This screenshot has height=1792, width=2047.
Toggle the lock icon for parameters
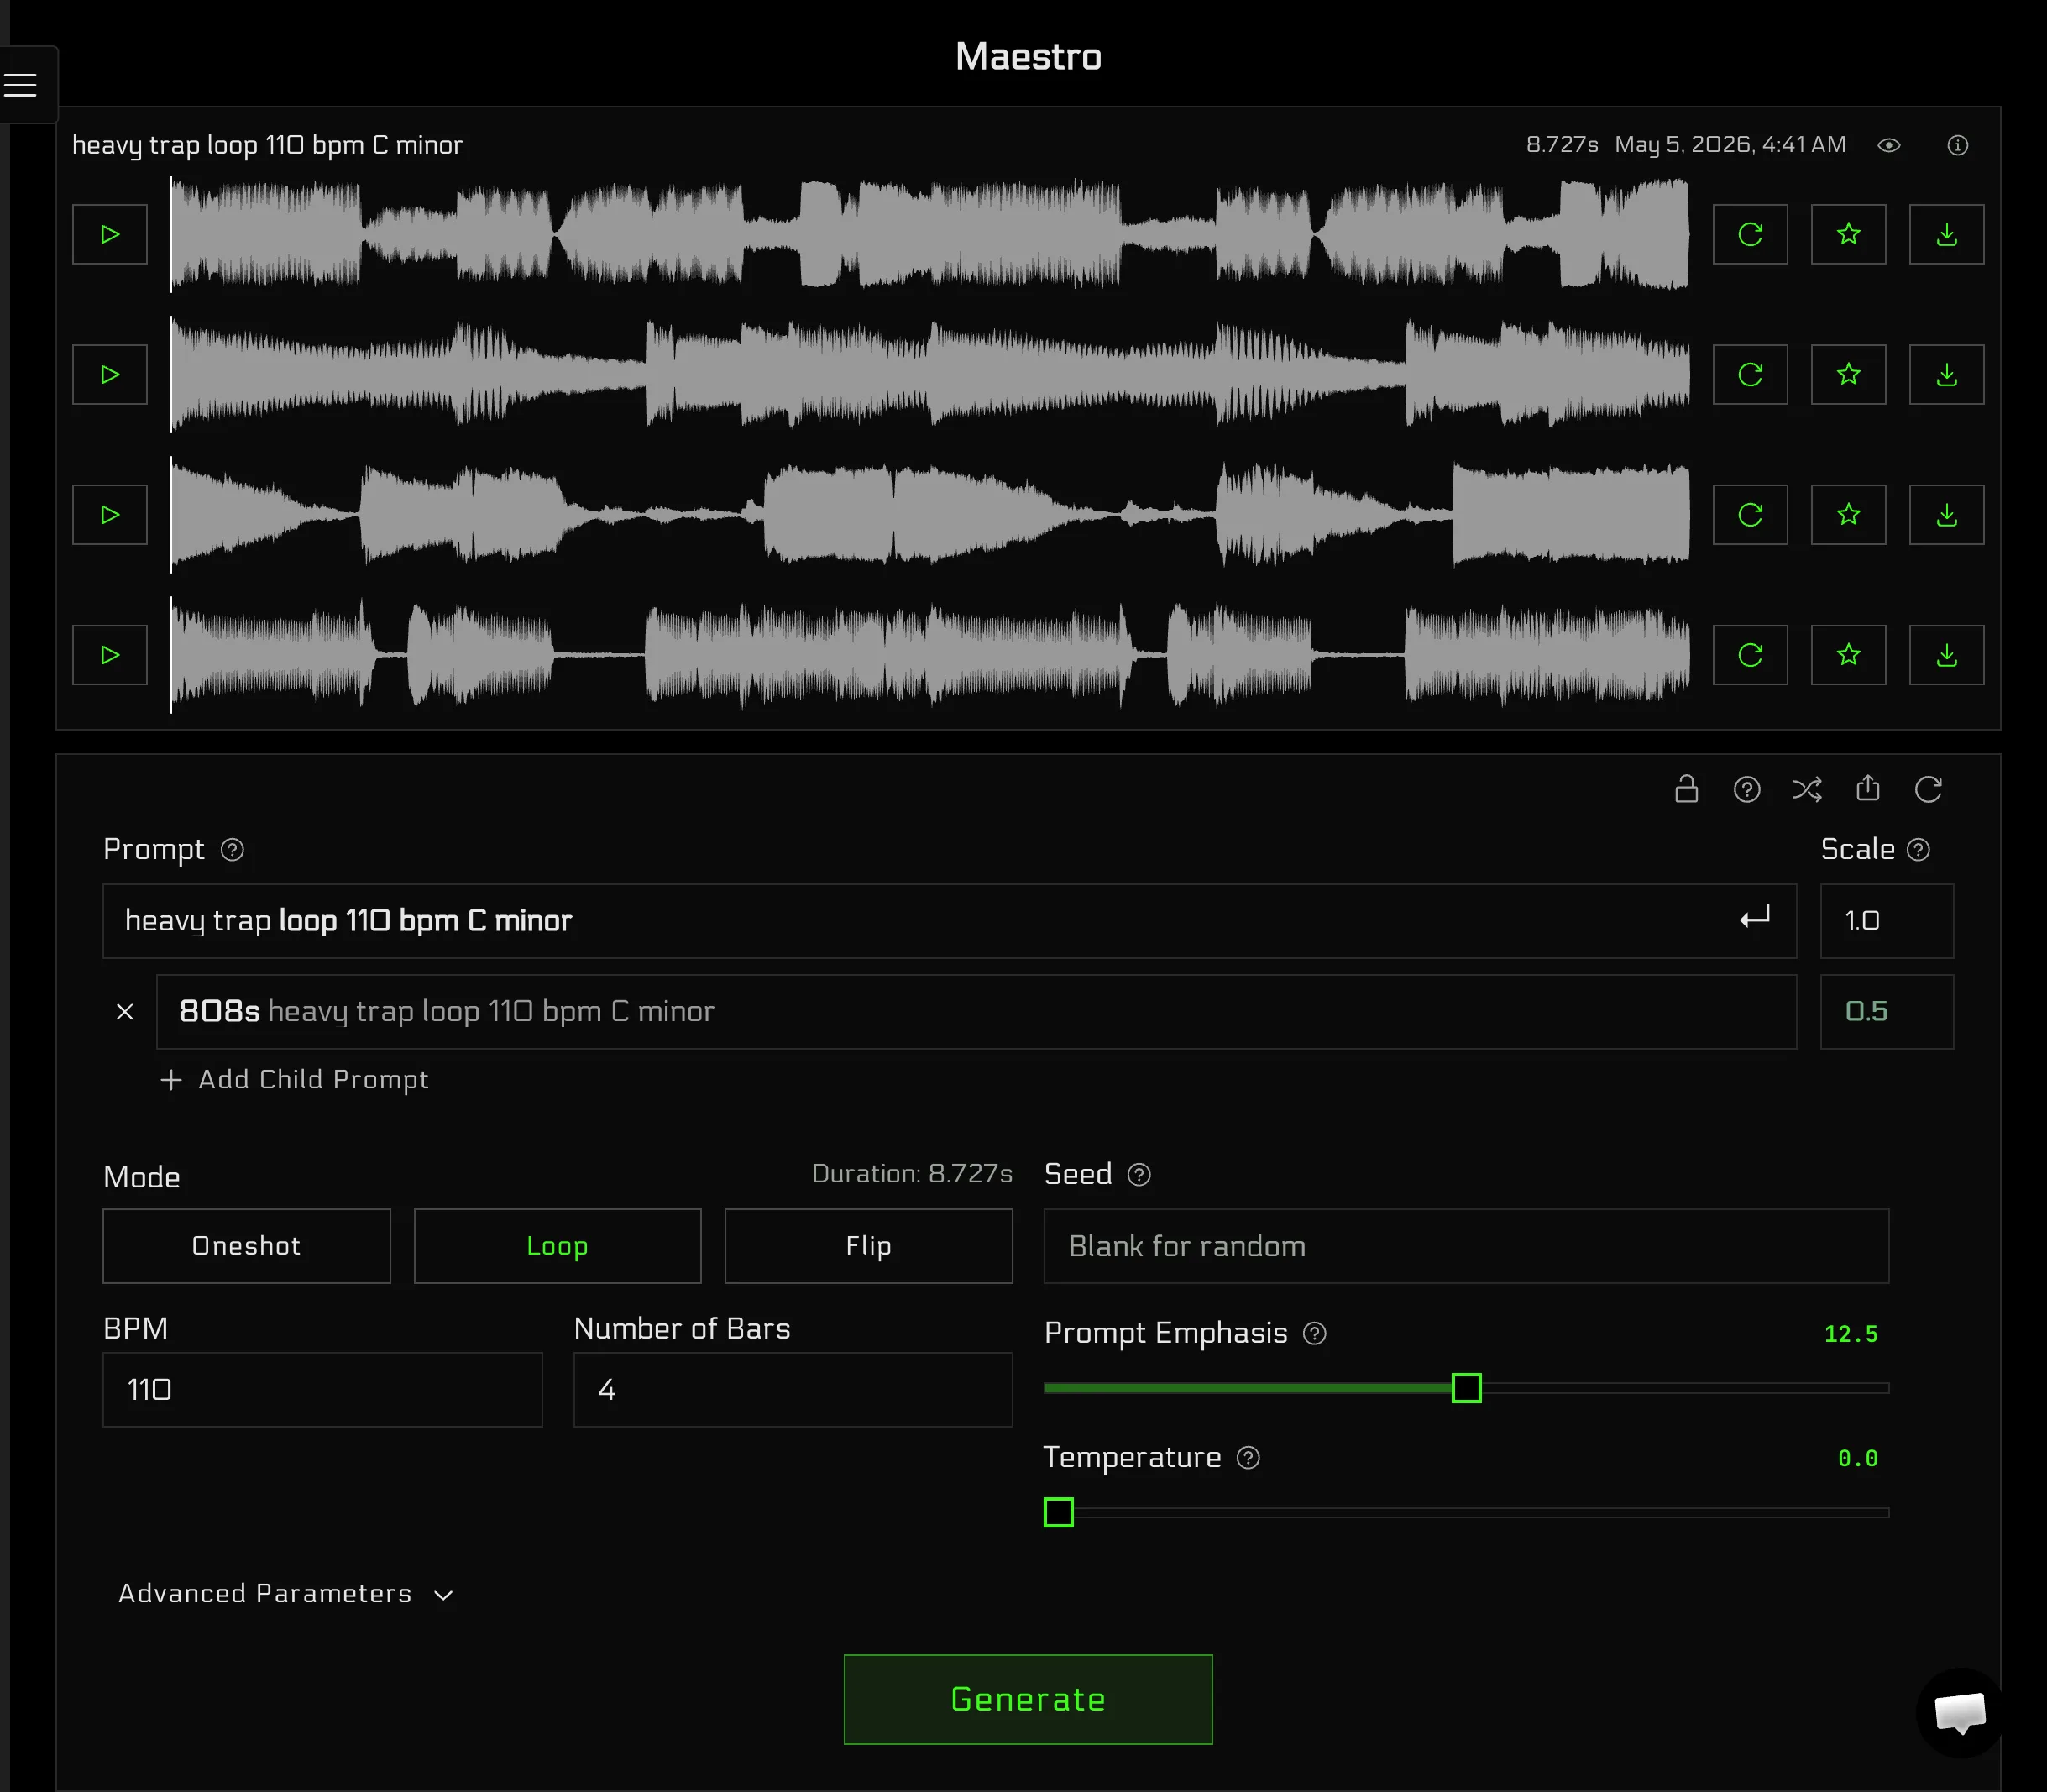[1686, 789]
